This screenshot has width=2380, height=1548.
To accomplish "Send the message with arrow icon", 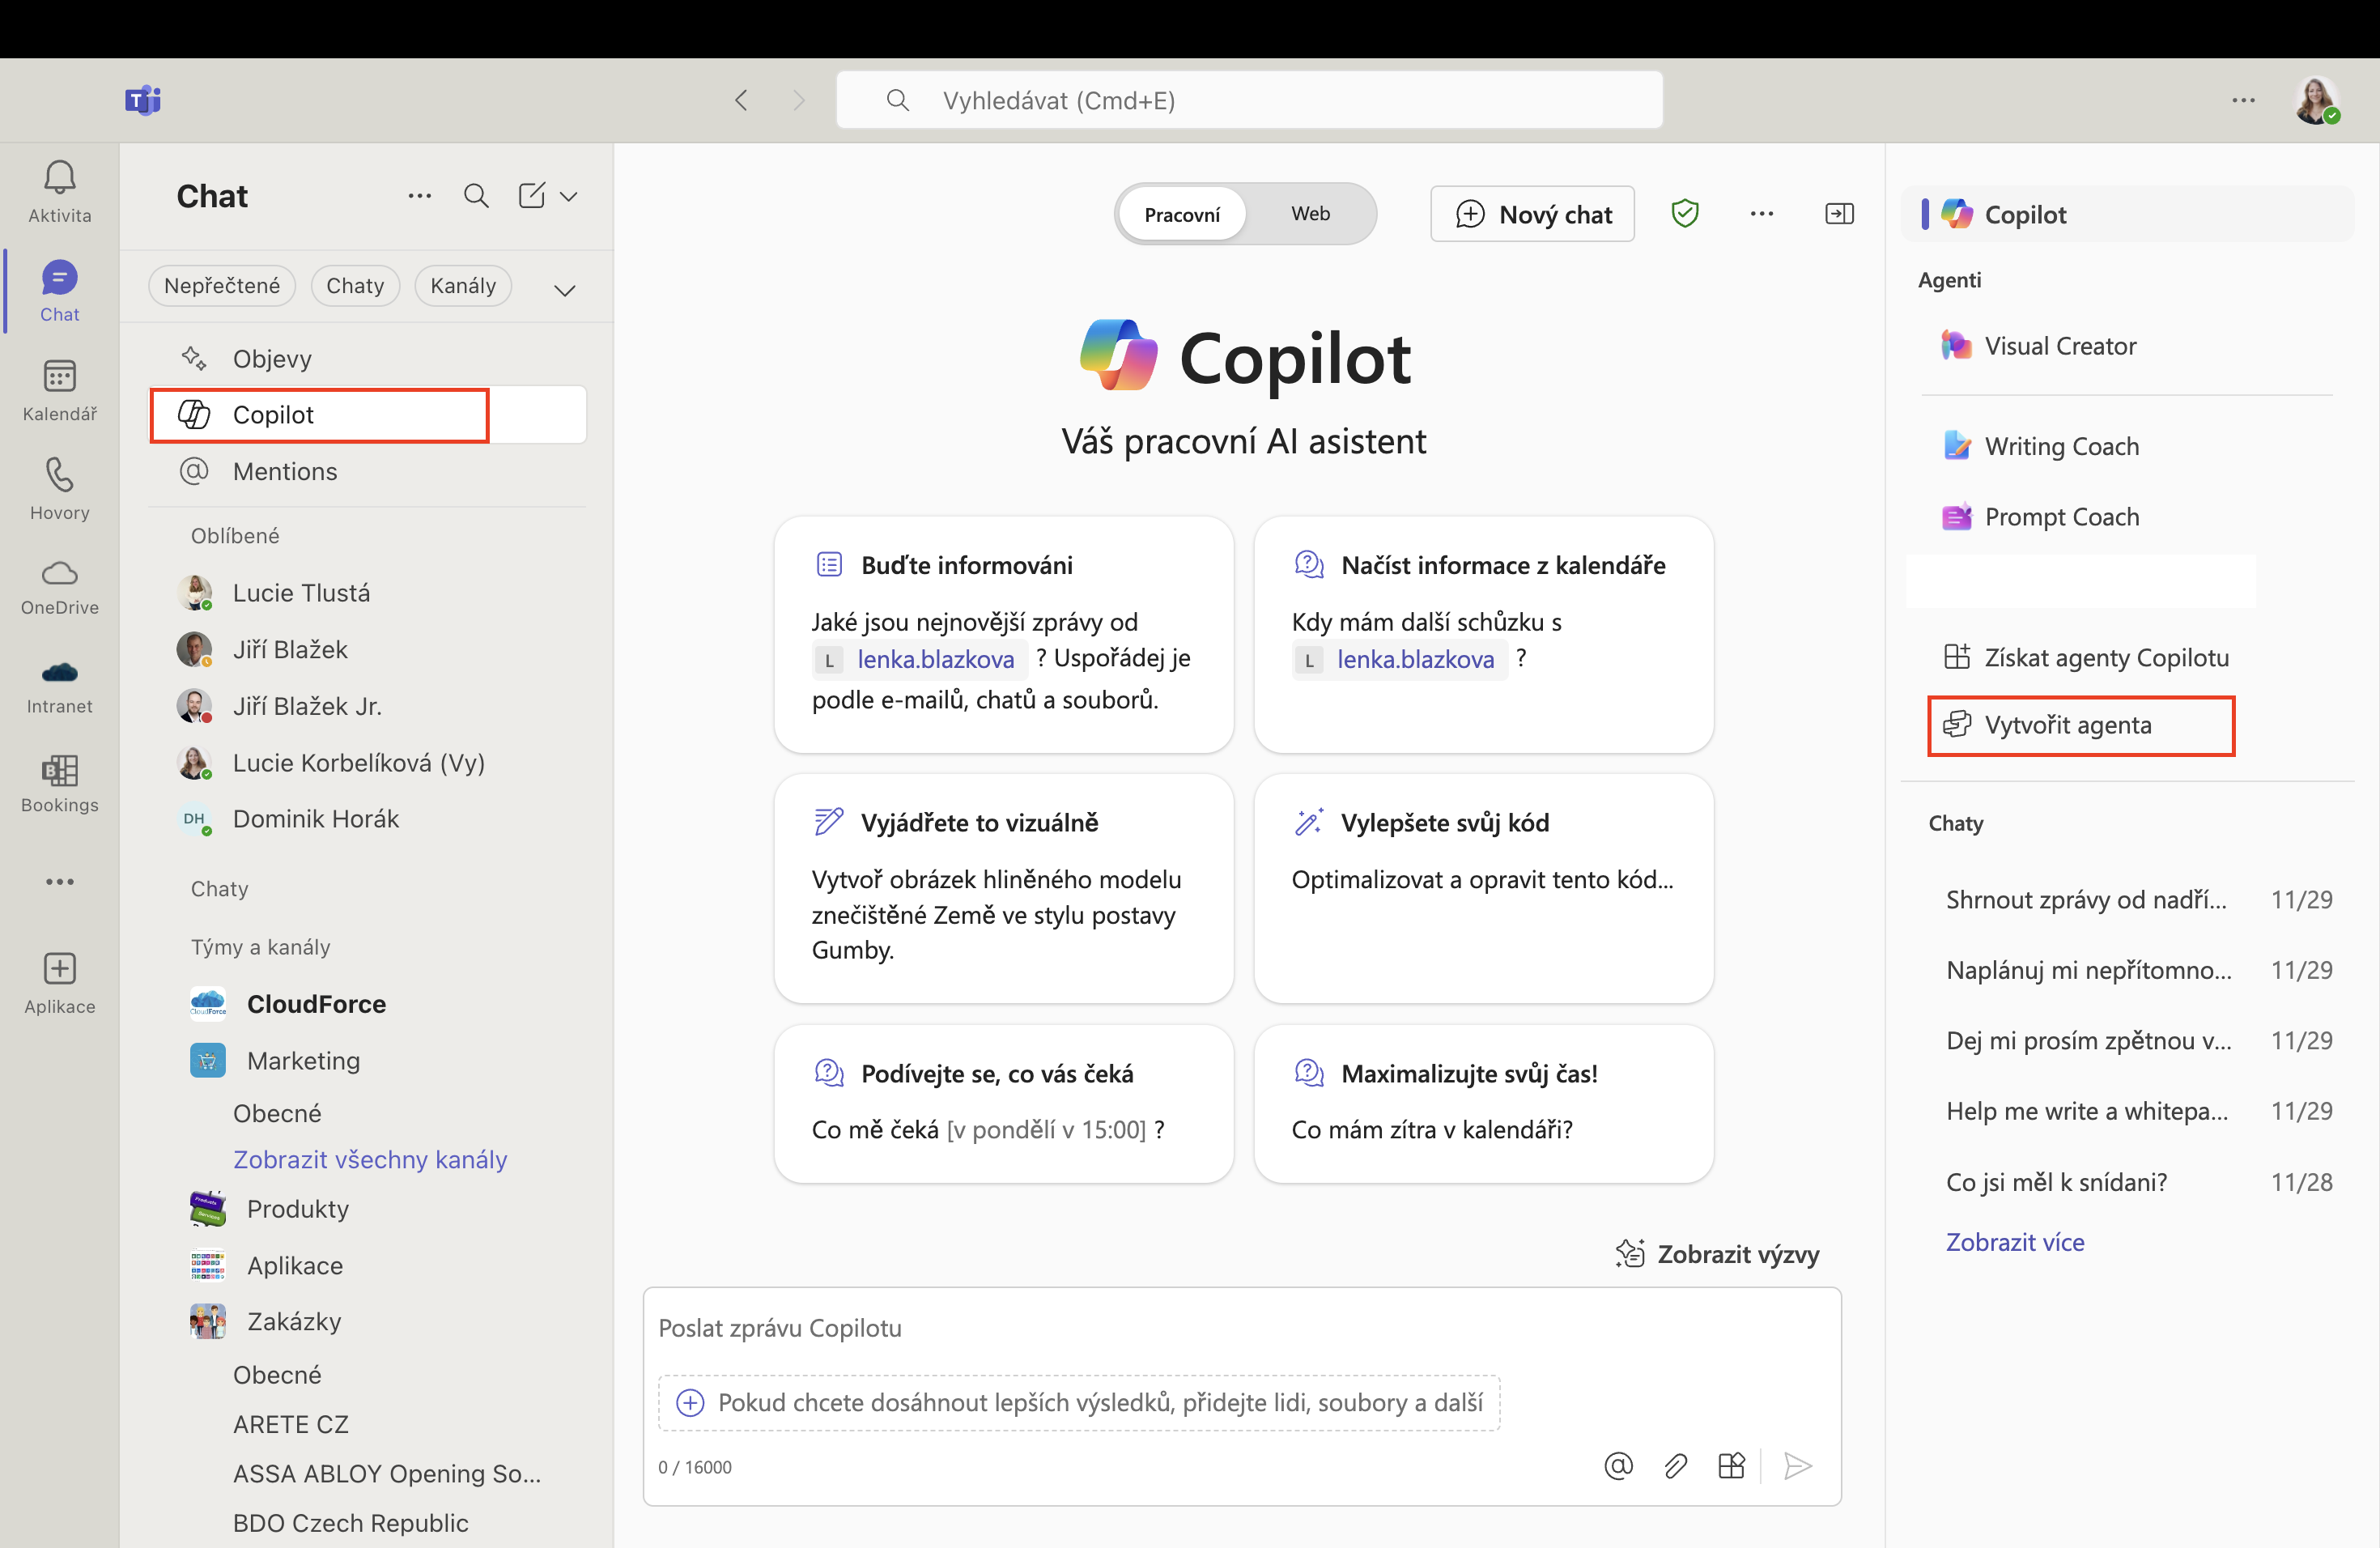I will (1798, 1465).
